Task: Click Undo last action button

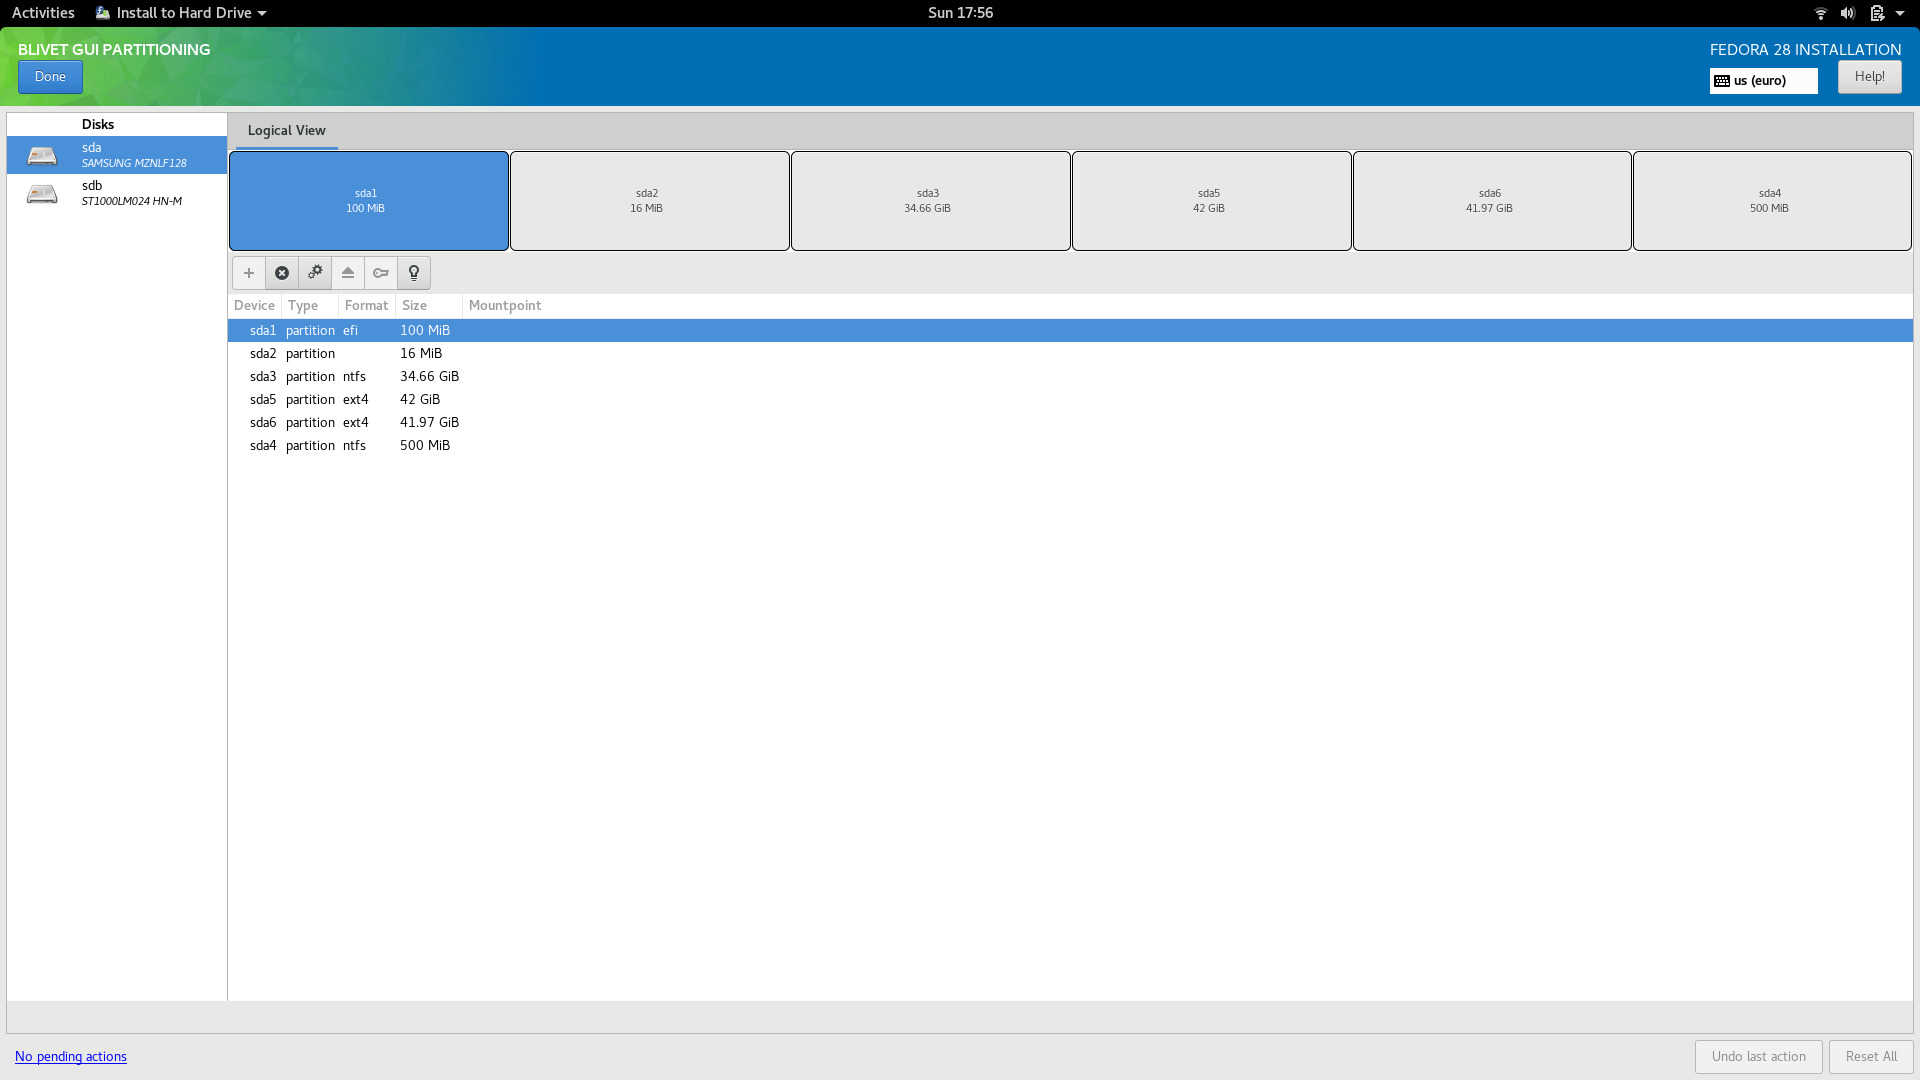Action: (1758, 1056)
